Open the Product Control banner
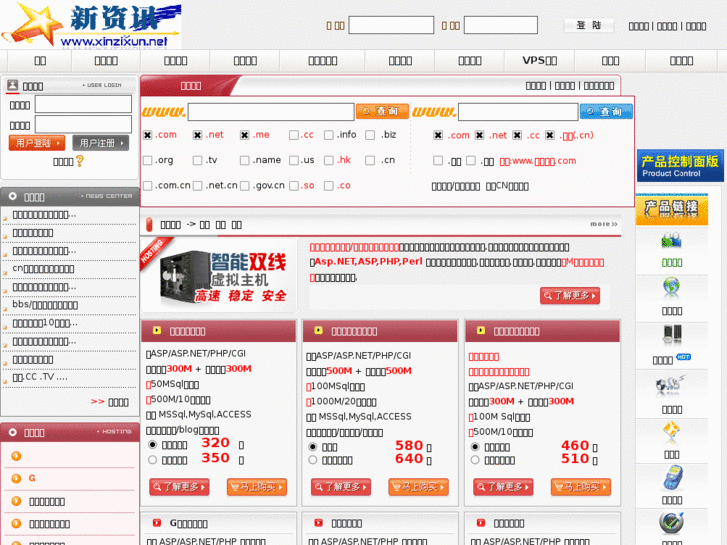 [x=680, y=166]
